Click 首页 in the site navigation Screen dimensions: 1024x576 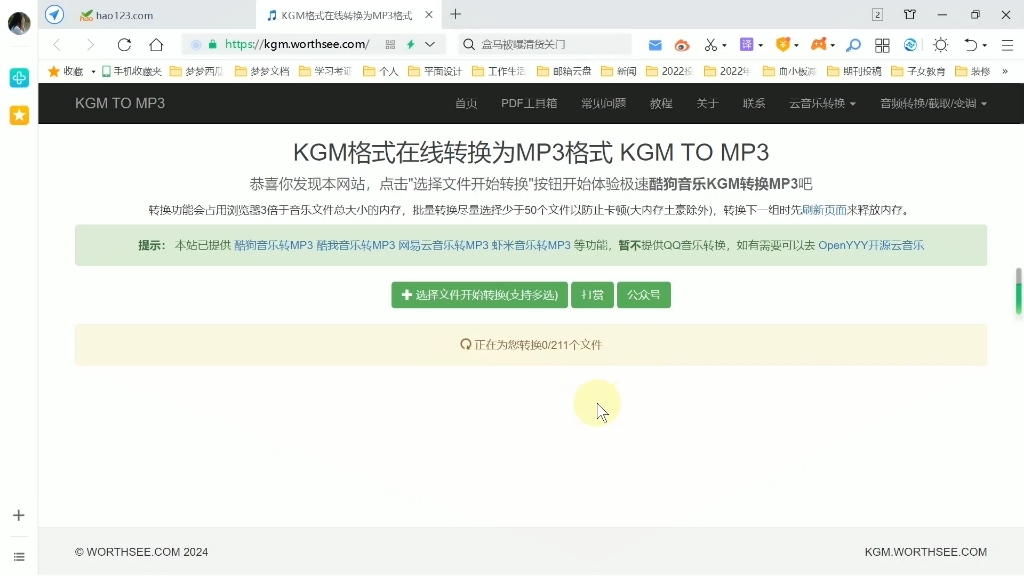[x=465, y=103]
